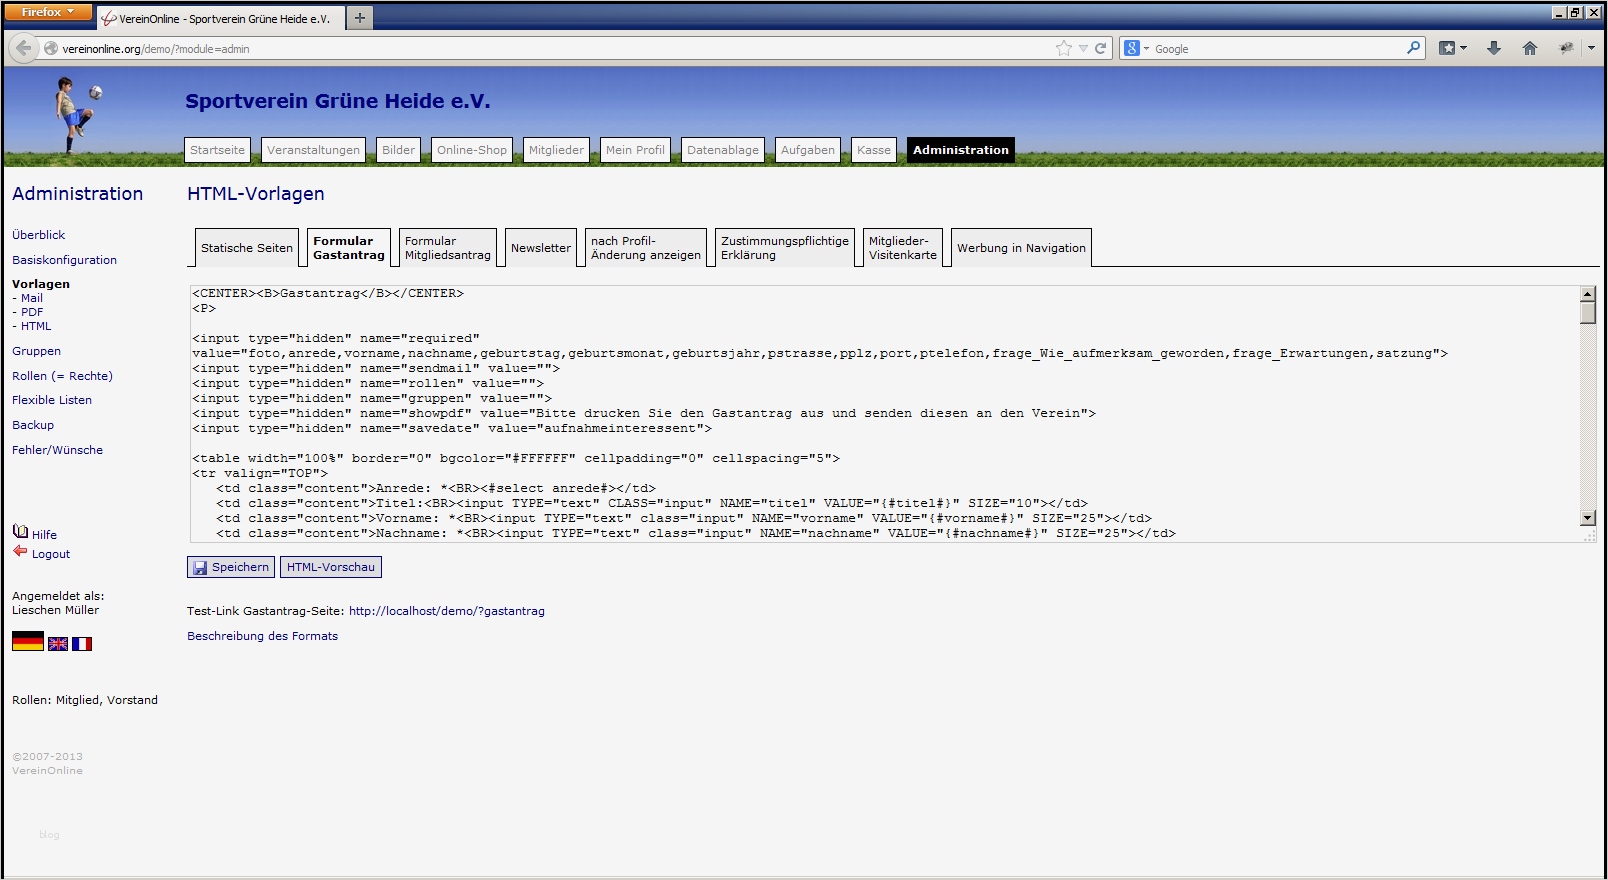Open the localhost gastantrag test link
The height and width of the screenshot is (880, 1608).
tap(447, 611)
